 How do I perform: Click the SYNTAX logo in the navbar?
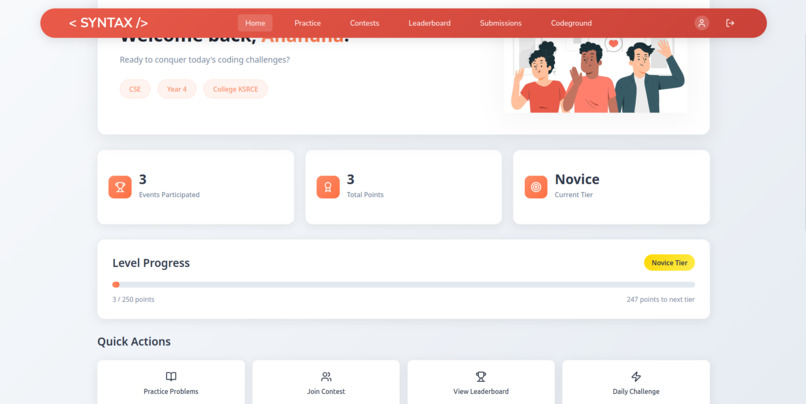[108, 23]
